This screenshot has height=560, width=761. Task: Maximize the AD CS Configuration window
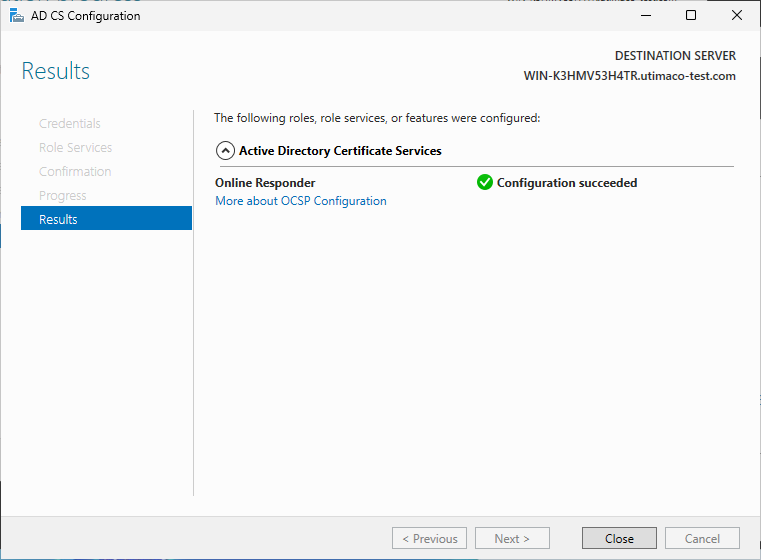[691, 16]
